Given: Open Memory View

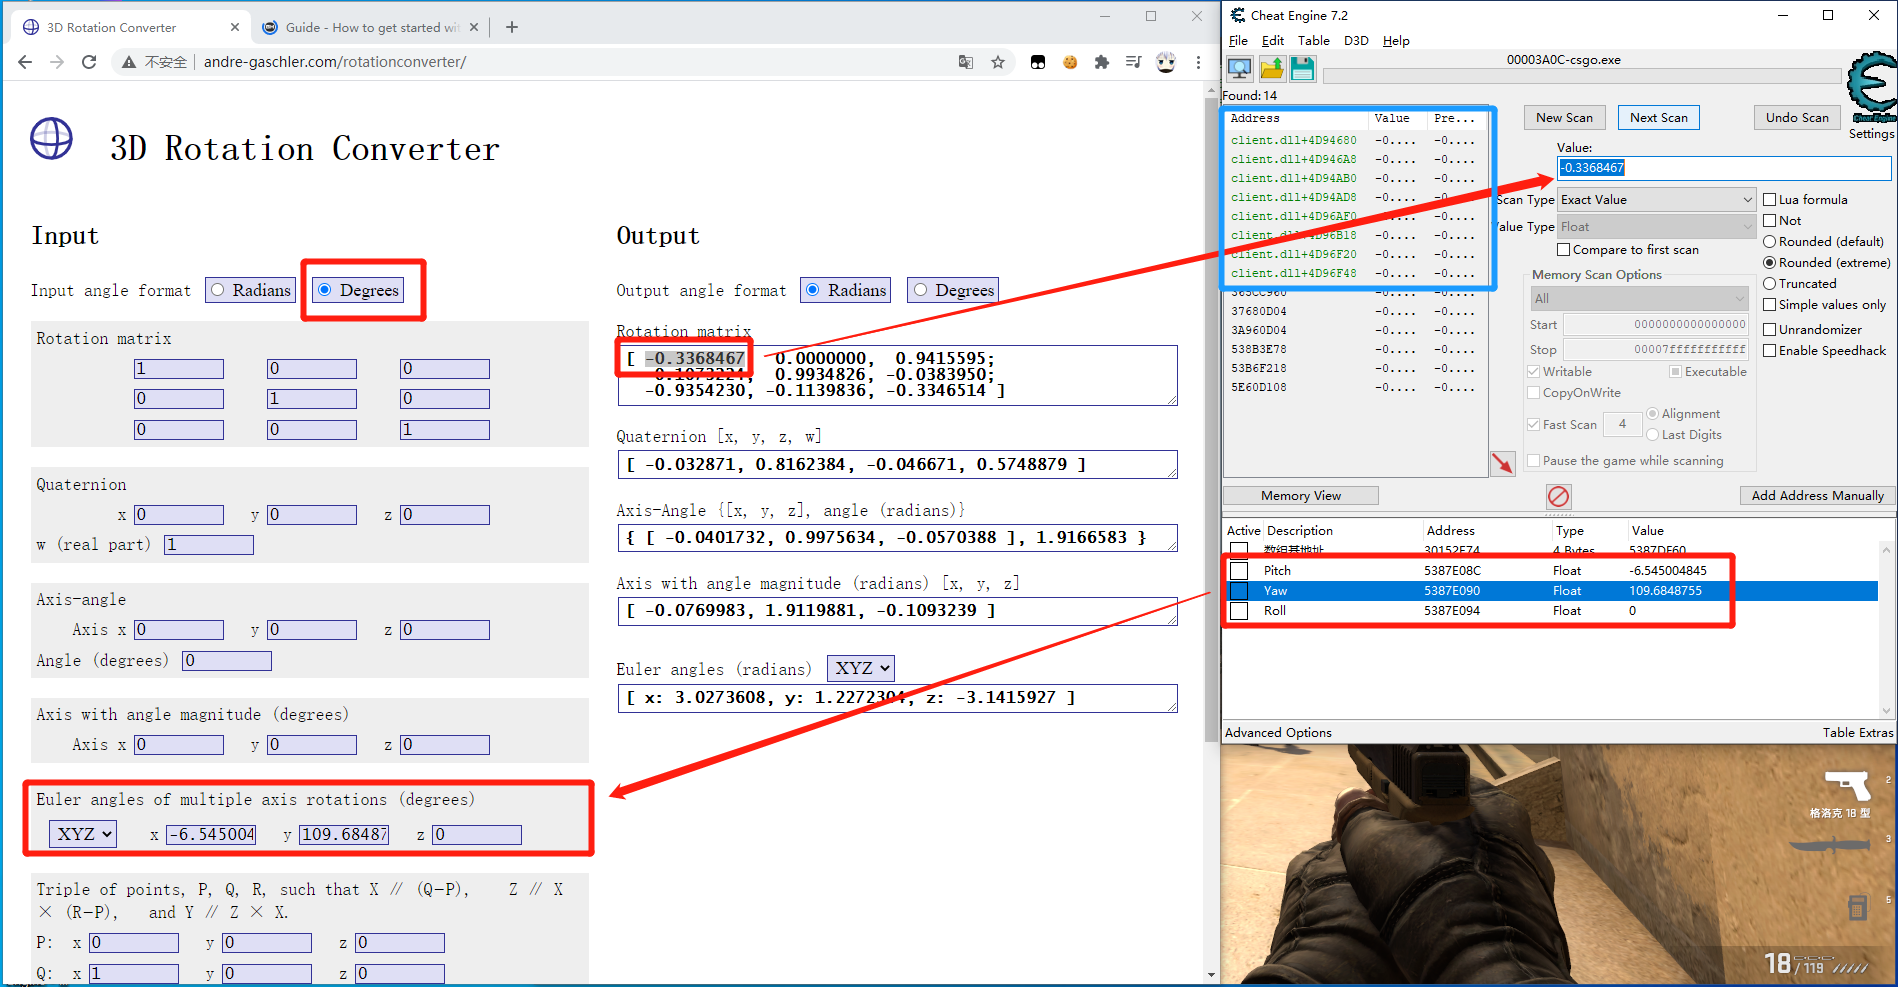Looking at the screenshot, I should [x=1300, y=495].
